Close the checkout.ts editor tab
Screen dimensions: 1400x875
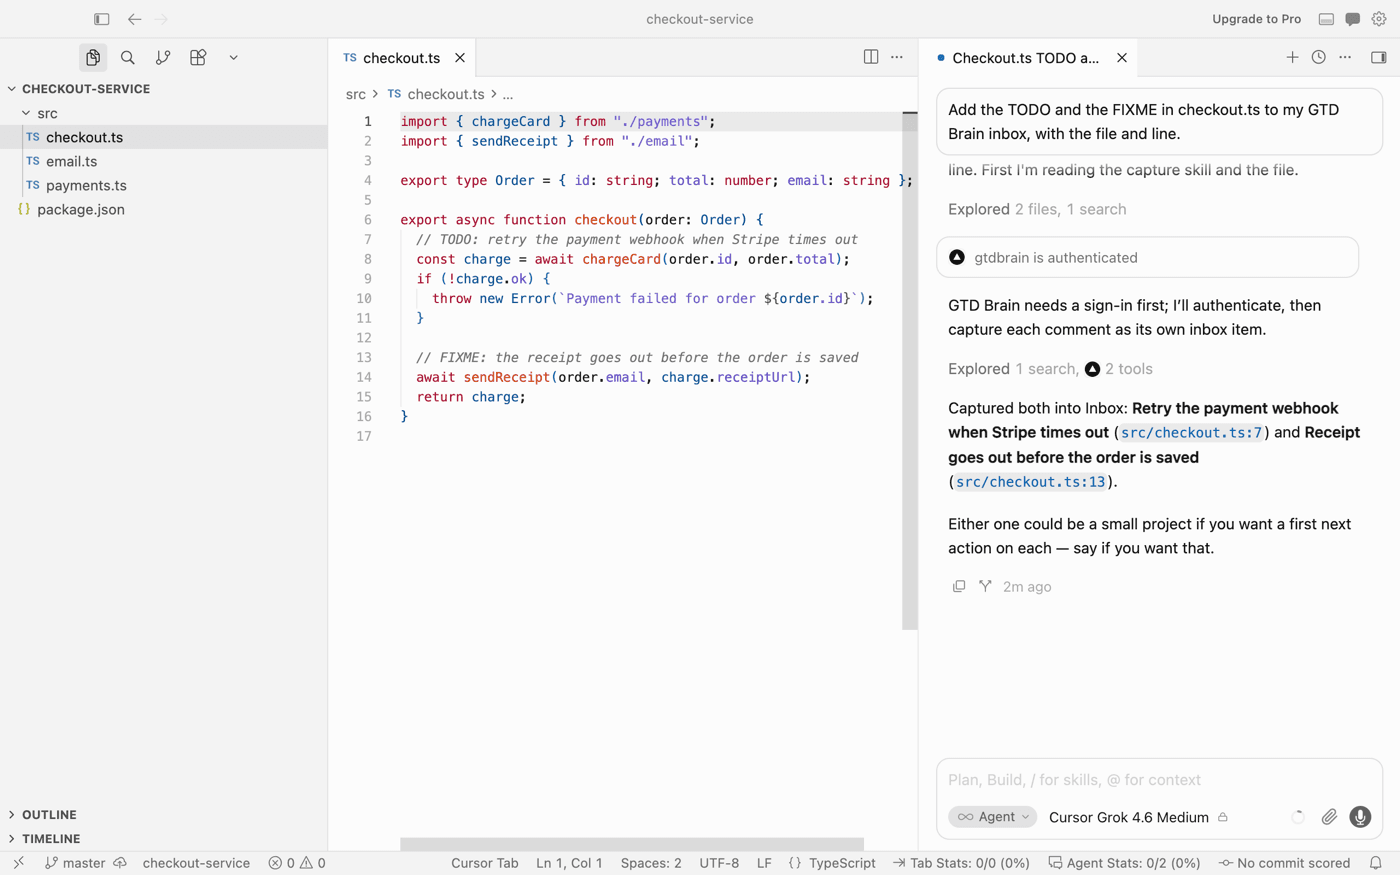pyautogui.click(x=460, y=58)
